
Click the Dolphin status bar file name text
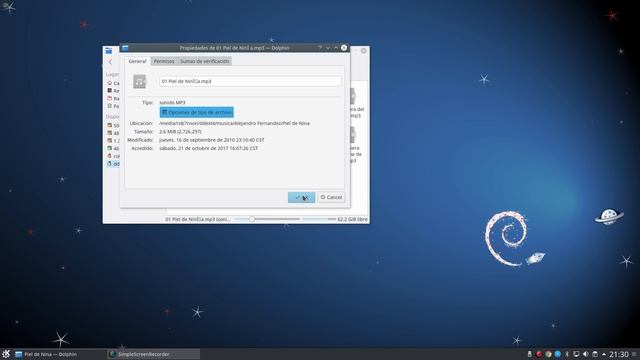(198, 219)
